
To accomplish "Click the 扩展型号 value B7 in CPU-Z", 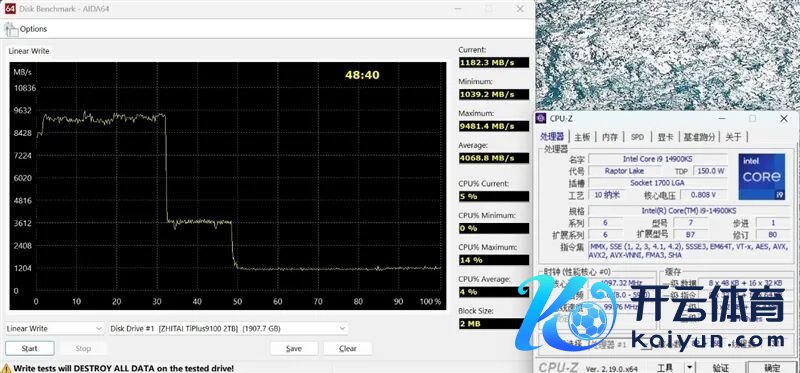I will [691, 234].
